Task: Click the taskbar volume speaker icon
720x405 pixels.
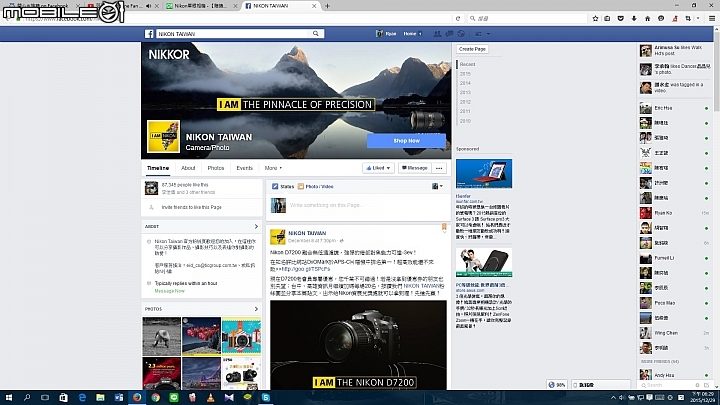Action: coord(622,398)
